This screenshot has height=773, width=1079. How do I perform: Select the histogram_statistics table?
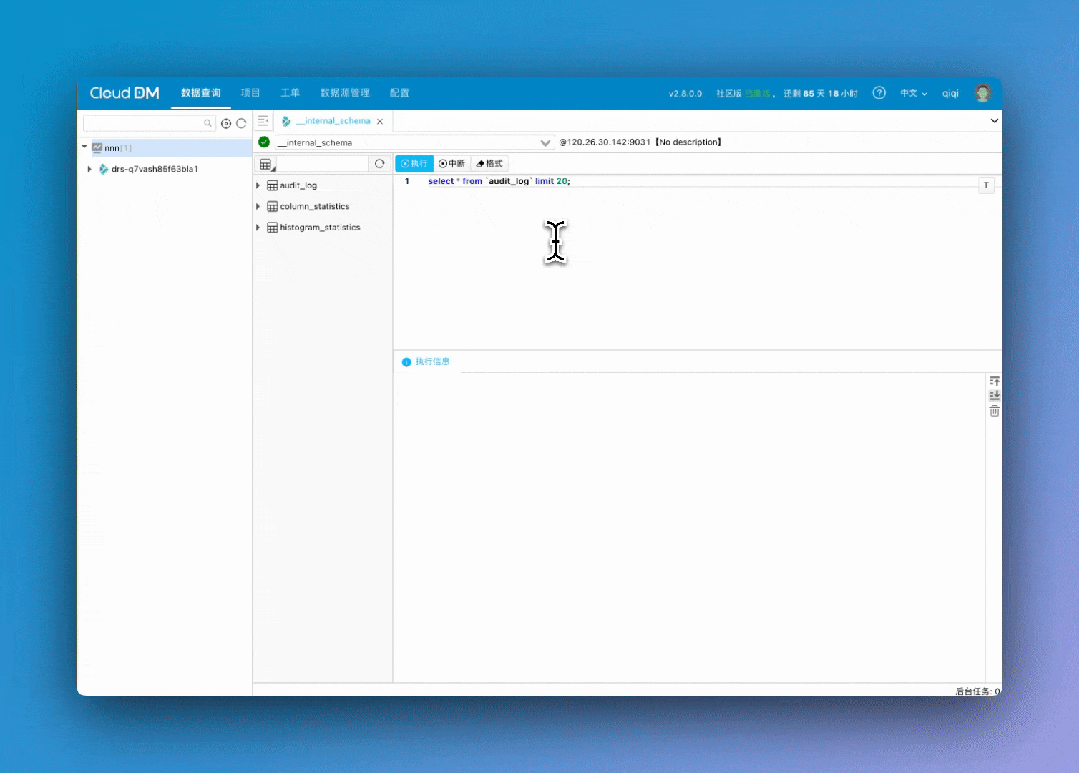click(320, 227)
